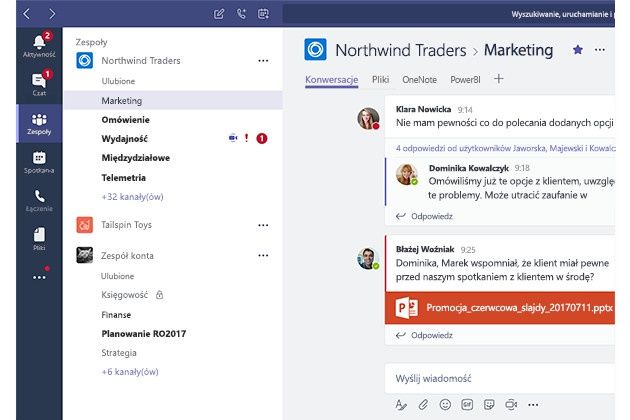Open the Czat section in sidebar
Image resolution: width=630 pixels, height=420 pixels.
coord(39,84)
